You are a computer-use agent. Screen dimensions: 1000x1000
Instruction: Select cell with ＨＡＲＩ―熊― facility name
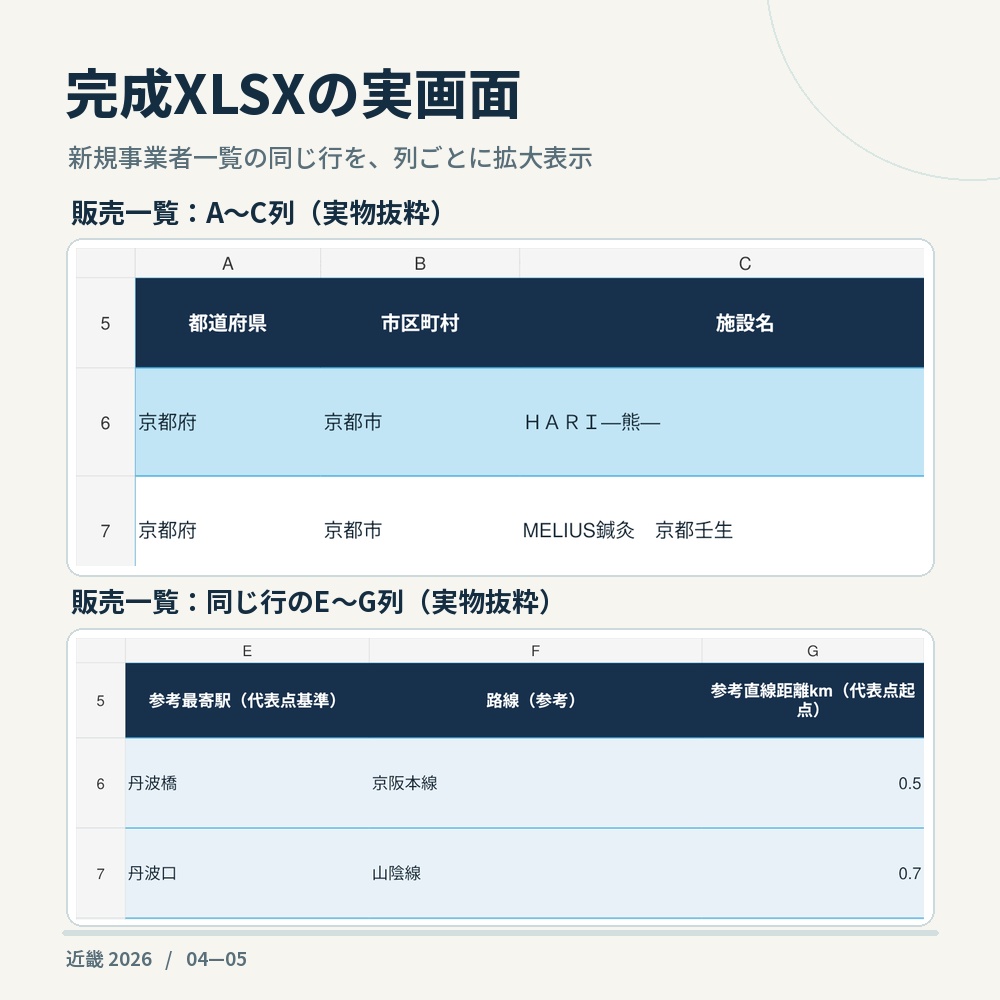click(x=721, y=422)
